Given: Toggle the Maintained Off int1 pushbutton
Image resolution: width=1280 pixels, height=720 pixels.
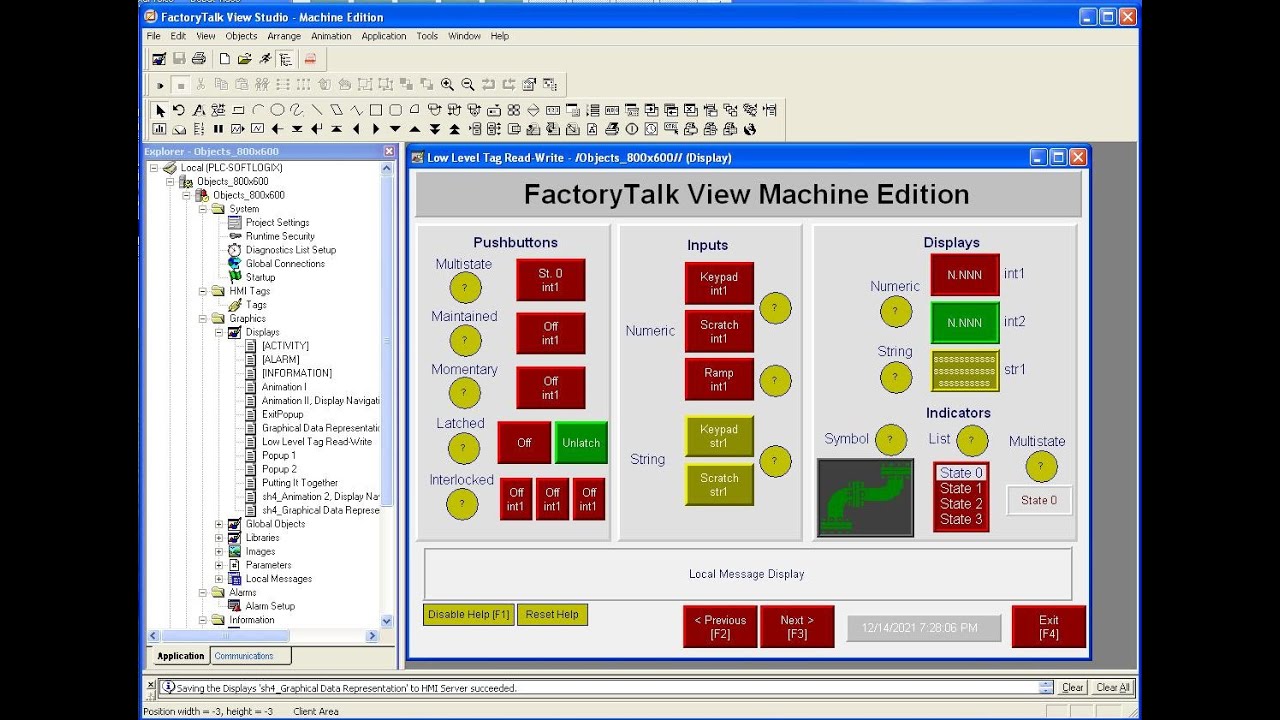Looking at the screenshot, I should click(551, 333).
